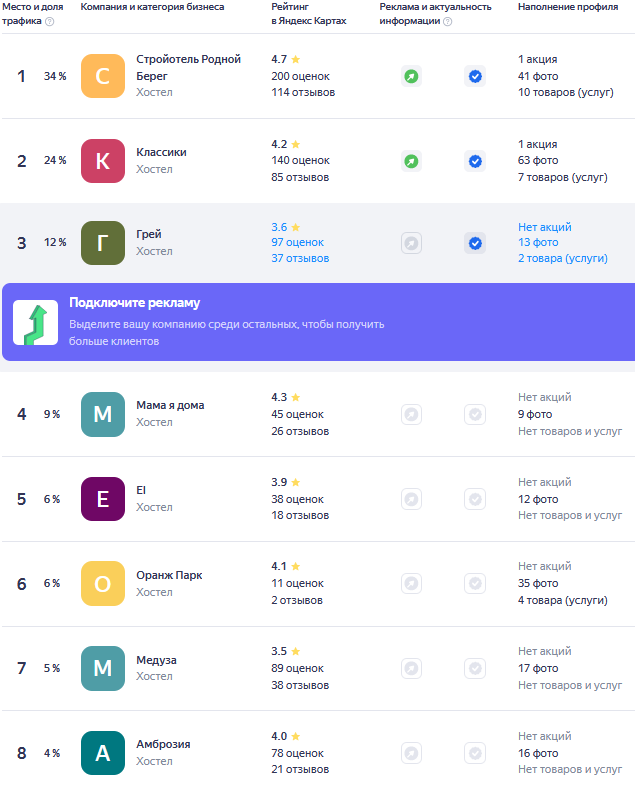Open '37 отзывов' link for Грей

pyautogui.click(x=300, y=259)
